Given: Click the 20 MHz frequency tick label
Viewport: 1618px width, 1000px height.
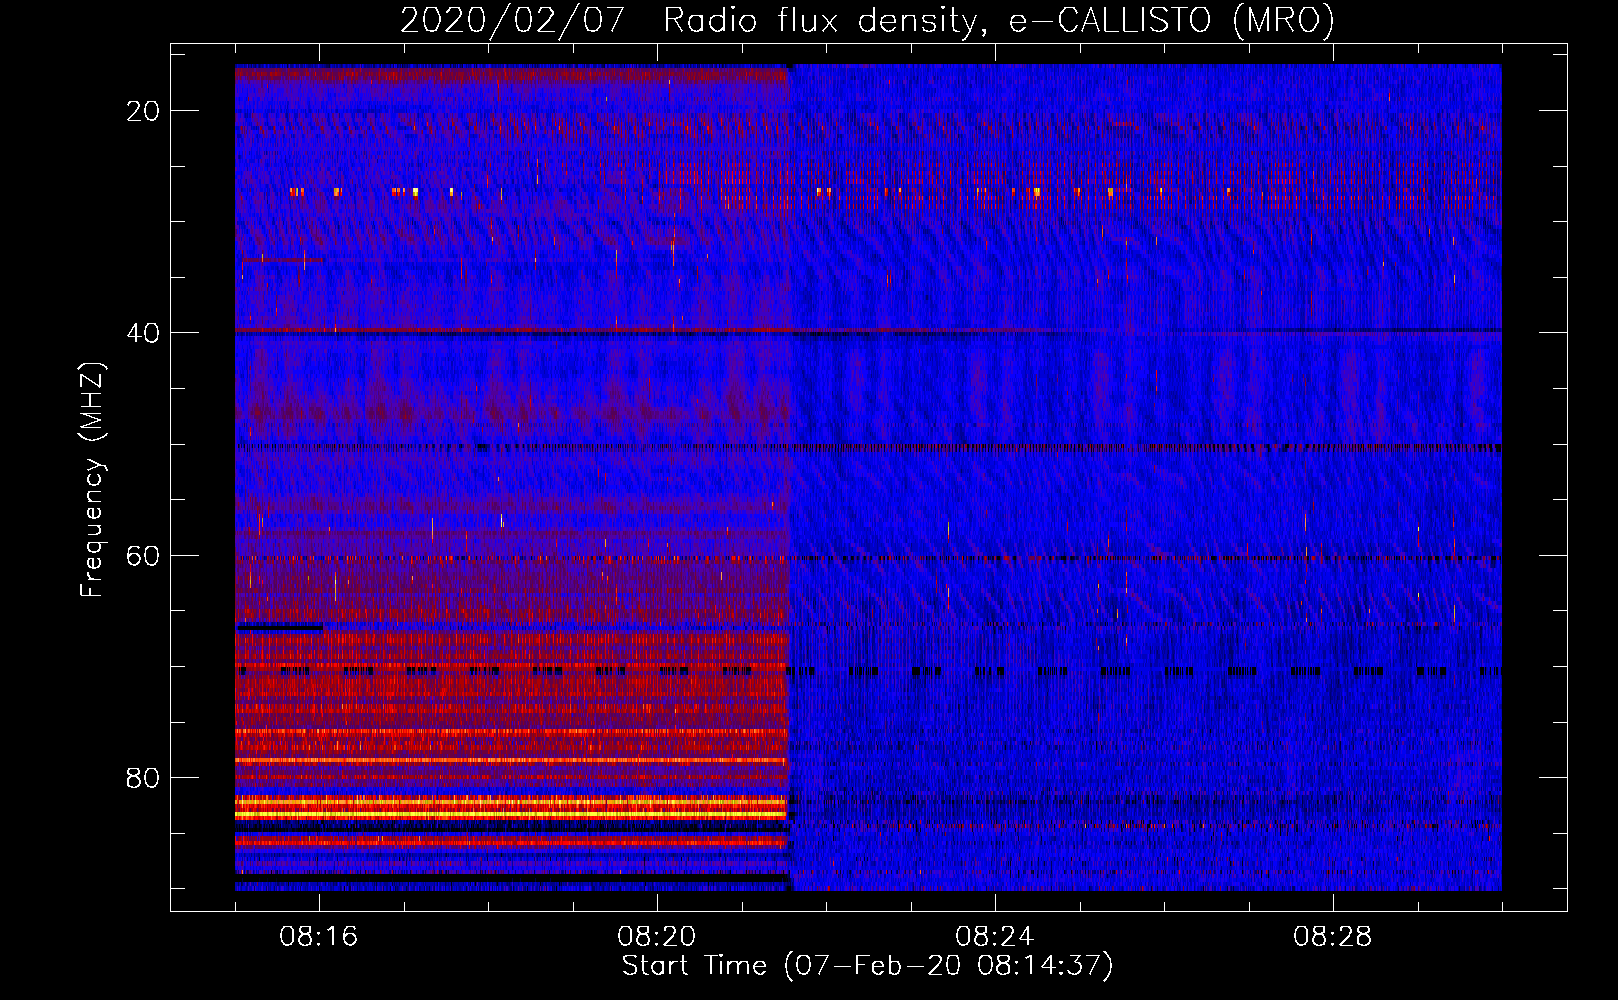Looking at the screenshot, I should pos(143,111).
